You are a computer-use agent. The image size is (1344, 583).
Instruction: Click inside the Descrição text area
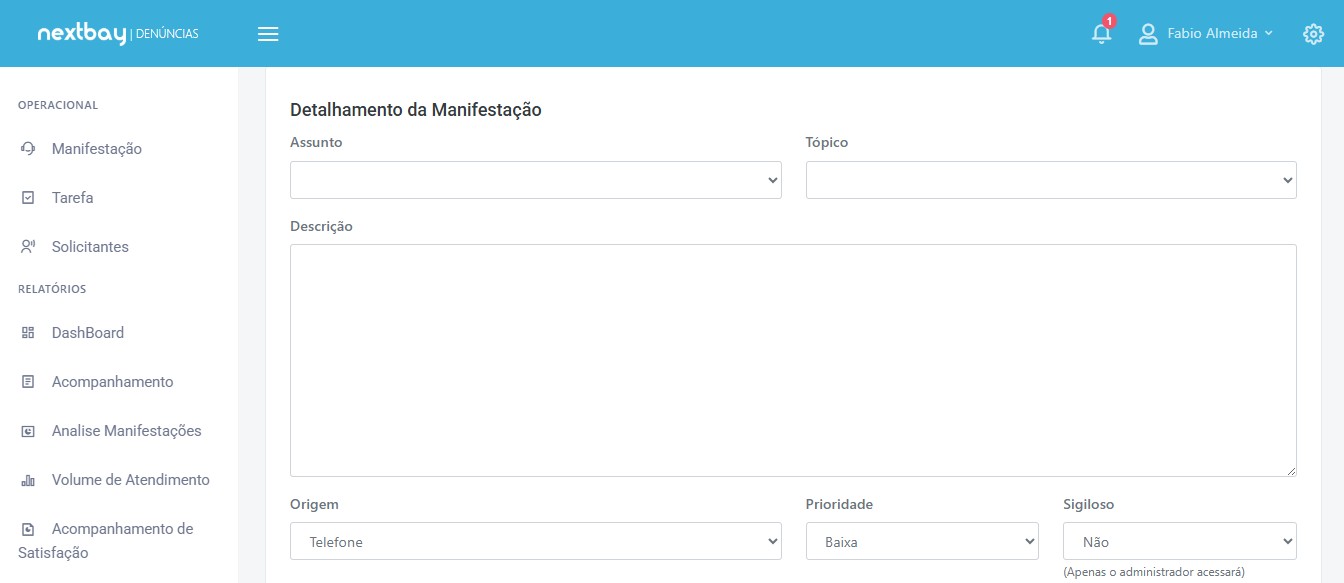pyautogui.click(x=793, y=360)
